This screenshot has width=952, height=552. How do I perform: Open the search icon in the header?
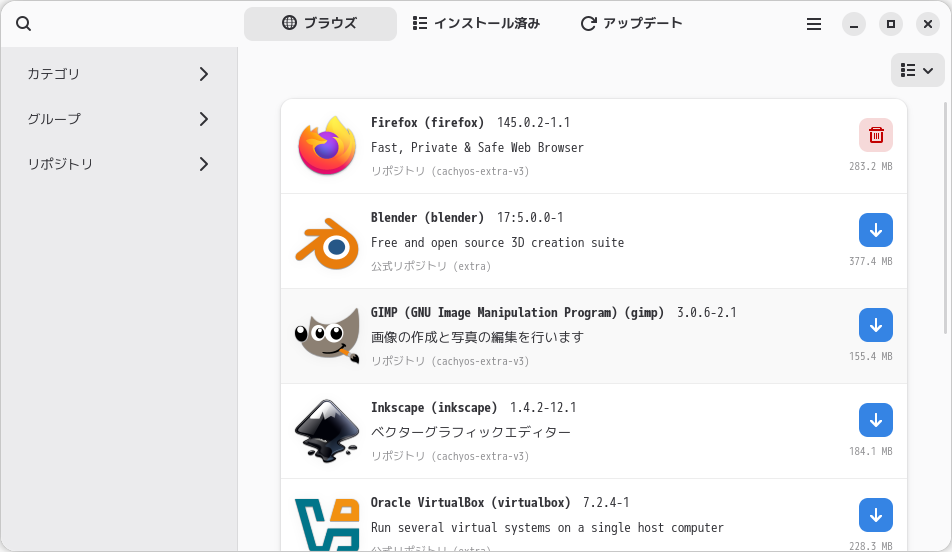(23, 24)
